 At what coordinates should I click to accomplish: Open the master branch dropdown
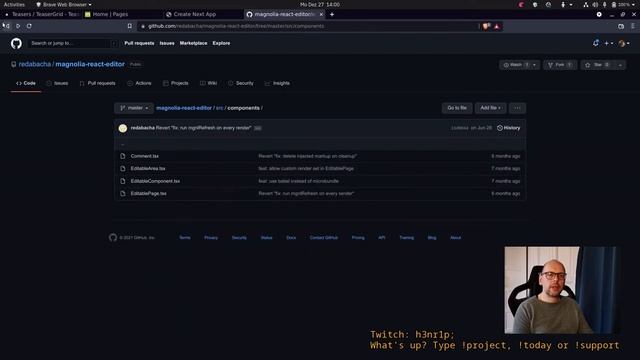point(134,108)
